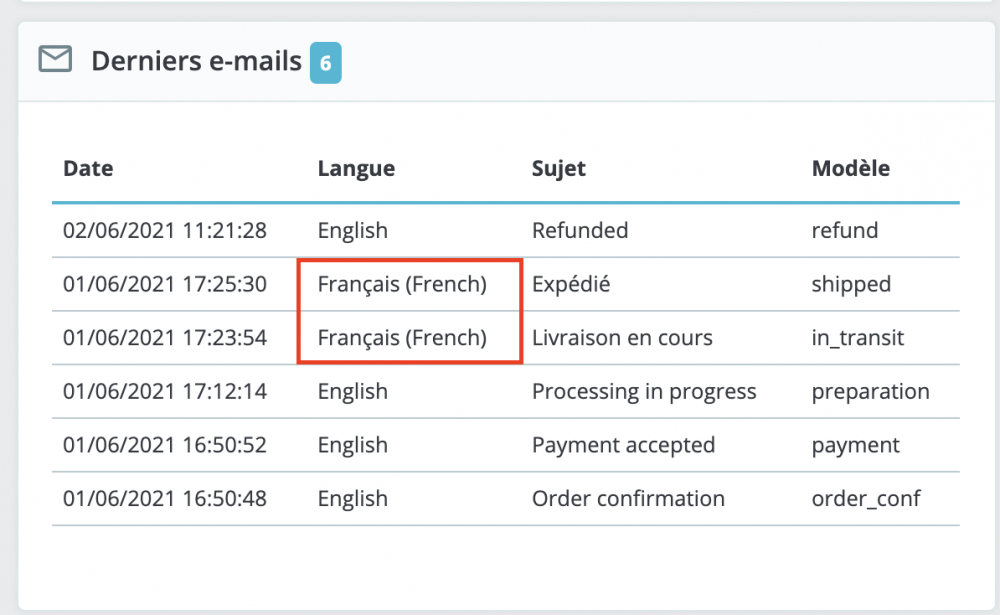Click Français (French) in the Expédié row
The width and height of the screenshot is (1000, 615).
pyautogui.click(x=402, y=284)
